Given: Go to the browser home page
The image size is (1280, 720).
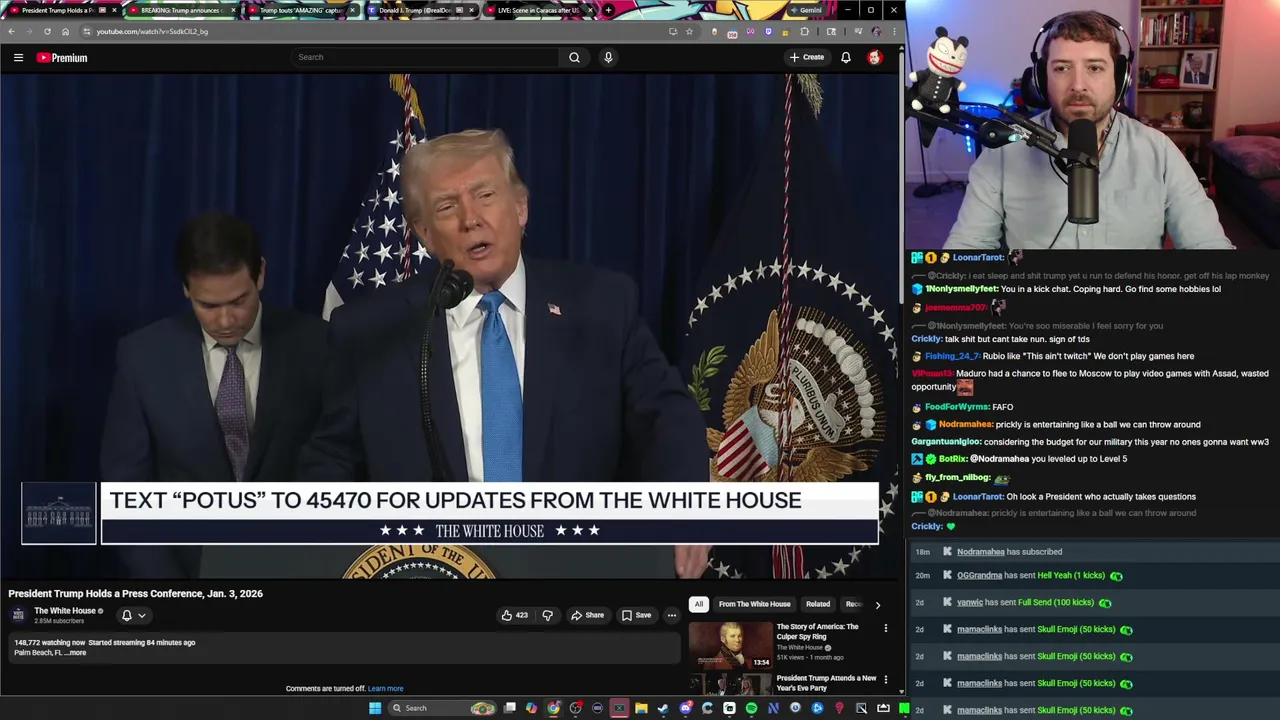Looking at the screenshot, I should 65,31.
